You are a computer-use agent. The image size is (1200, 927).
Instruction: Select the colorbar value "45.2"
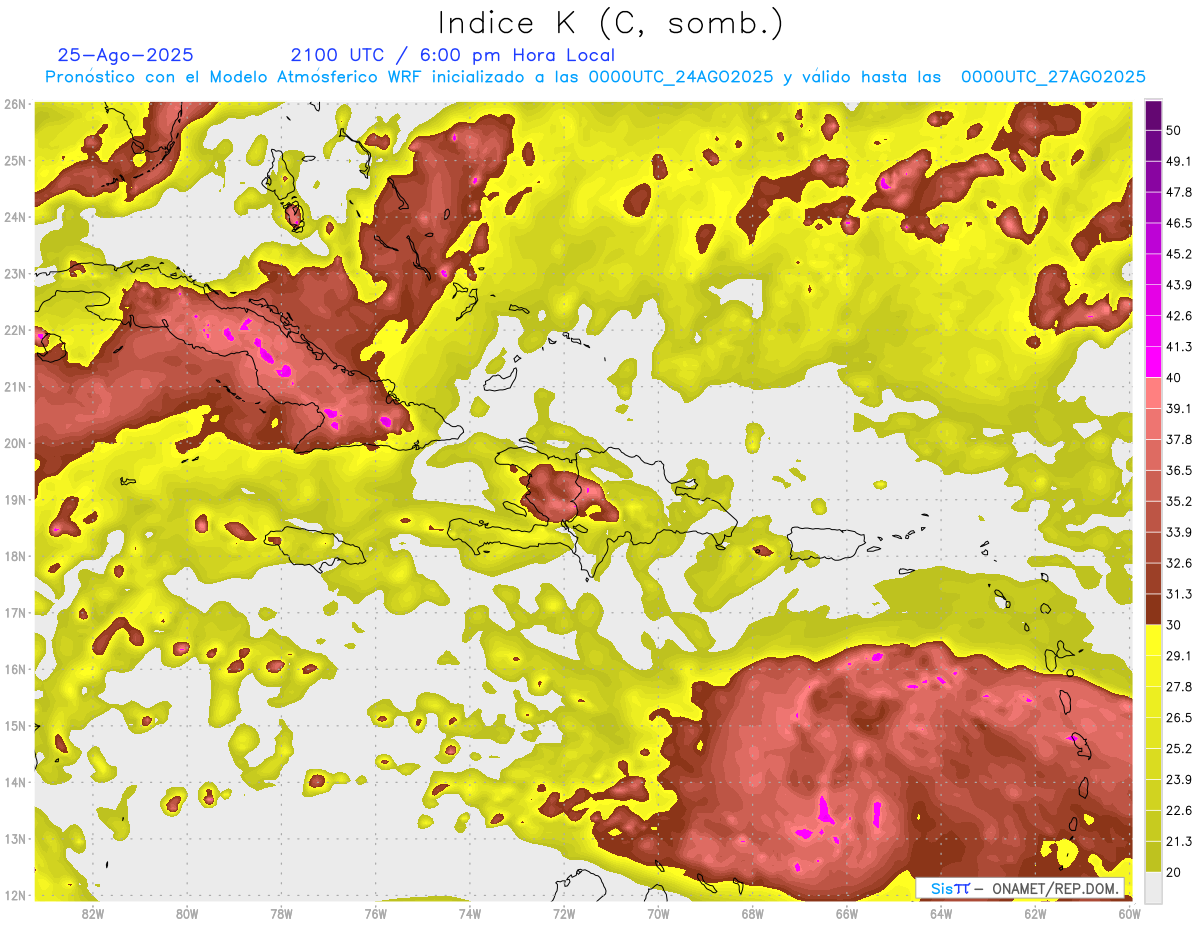coord(1178,254)
